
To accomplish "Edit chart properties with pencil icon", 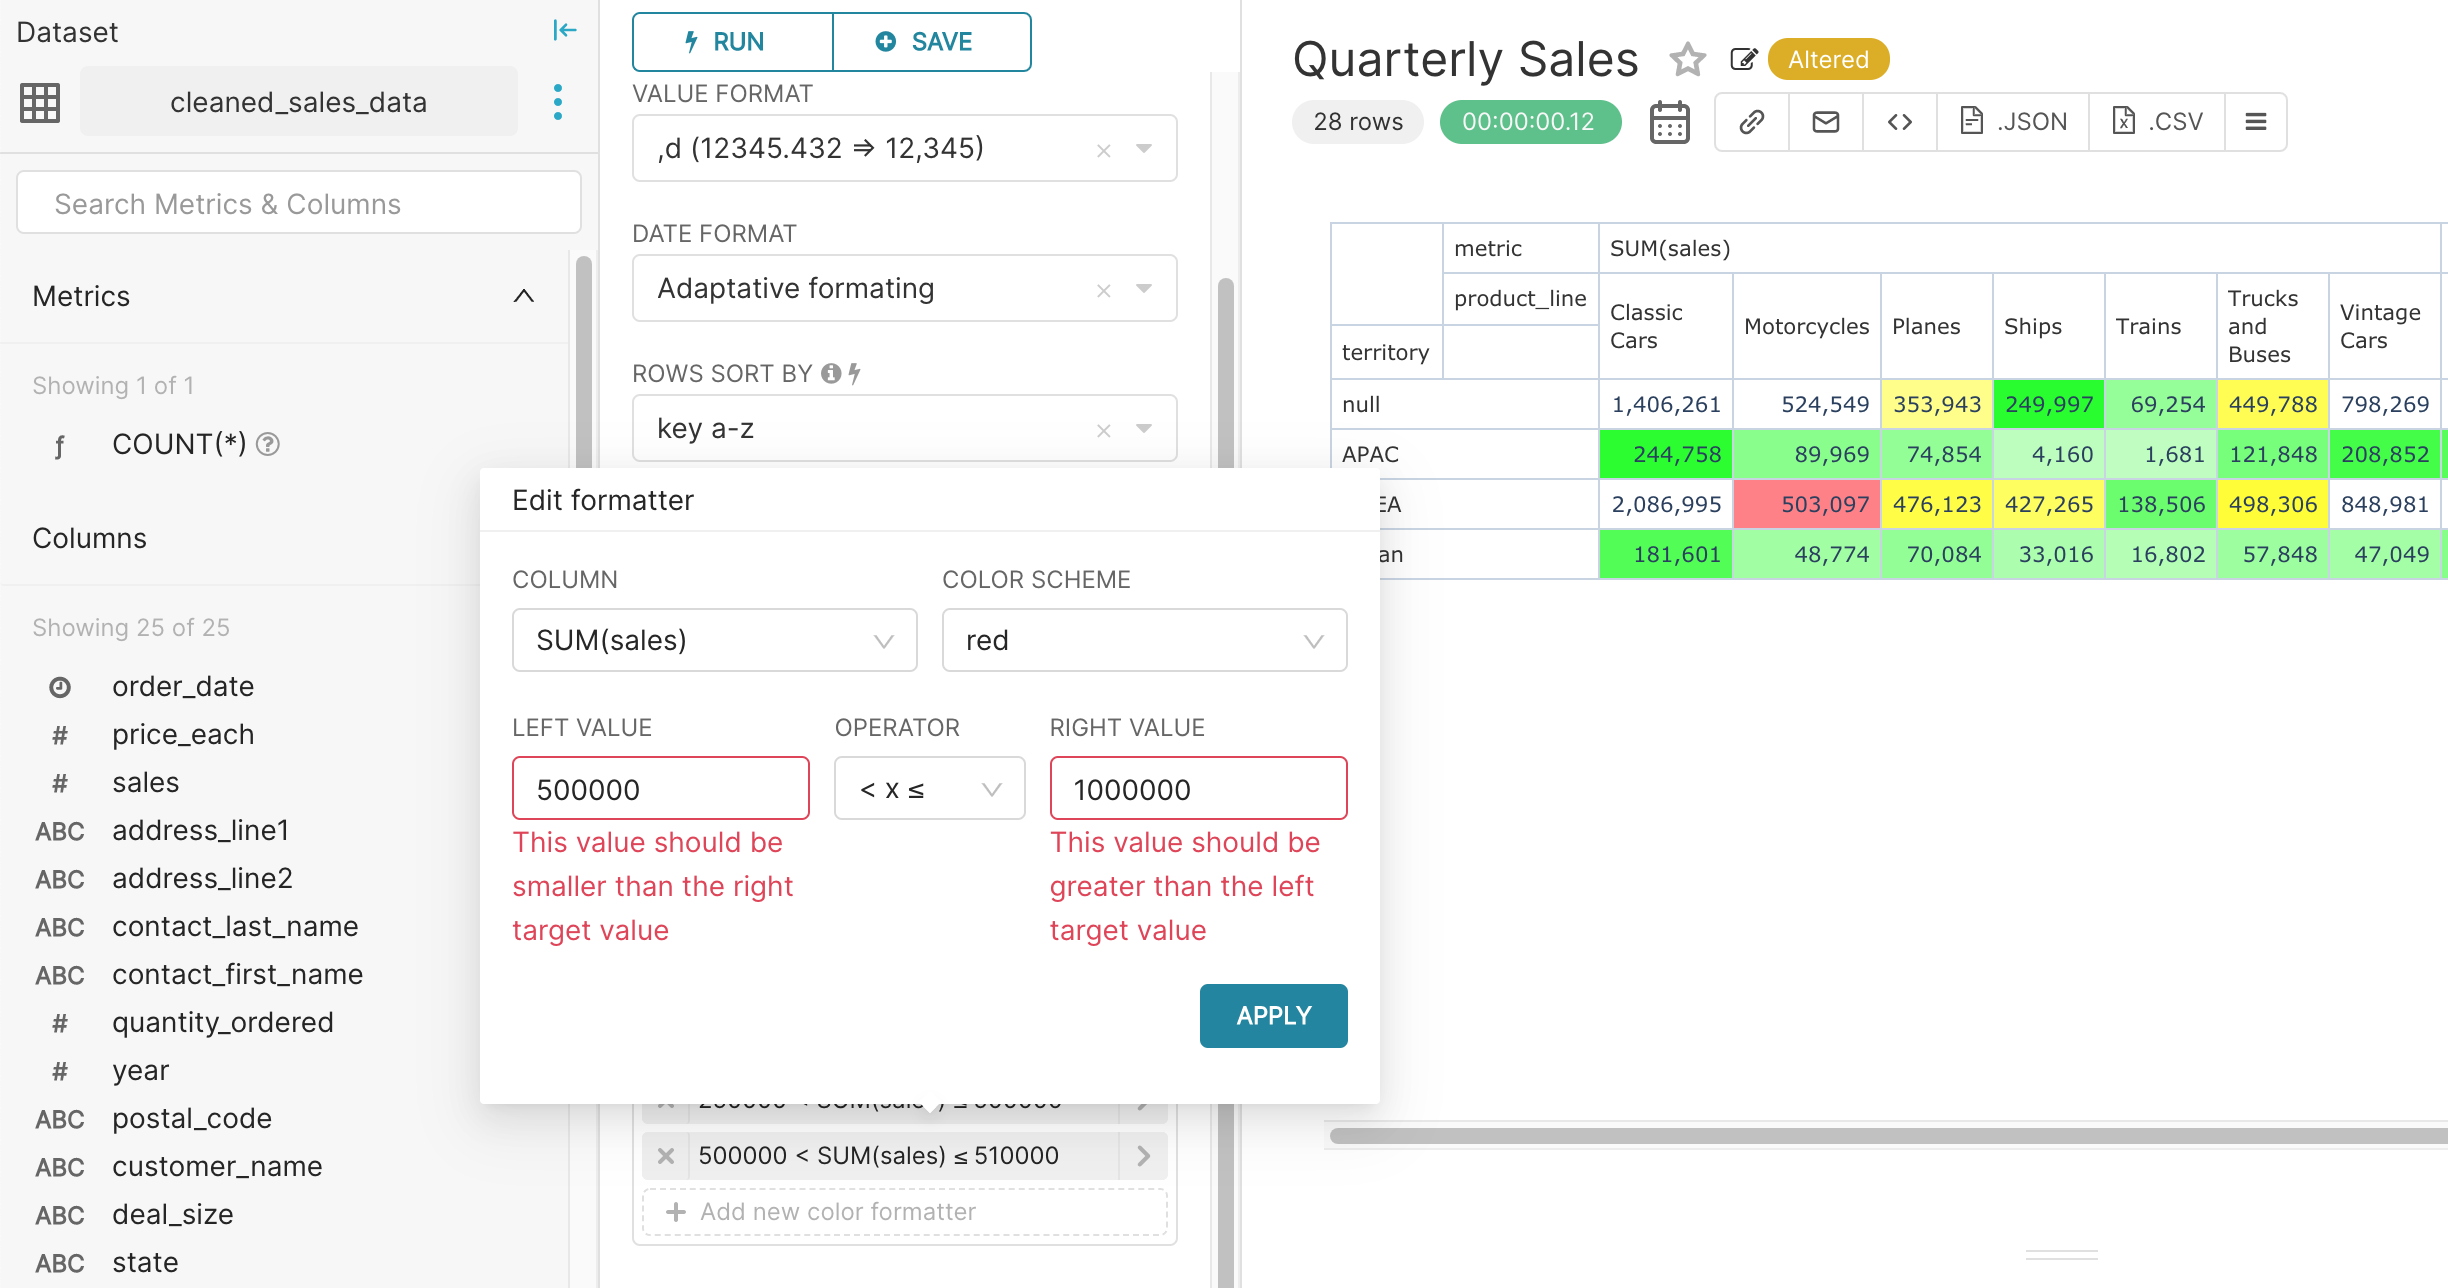I will [x=1743, y=59].
